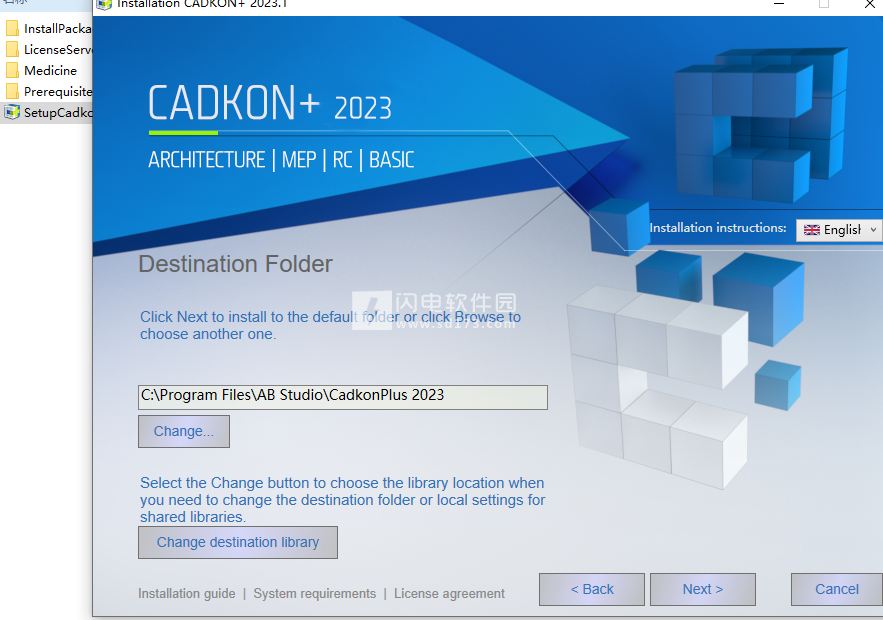Open the Installation guide link

point(187,594)
